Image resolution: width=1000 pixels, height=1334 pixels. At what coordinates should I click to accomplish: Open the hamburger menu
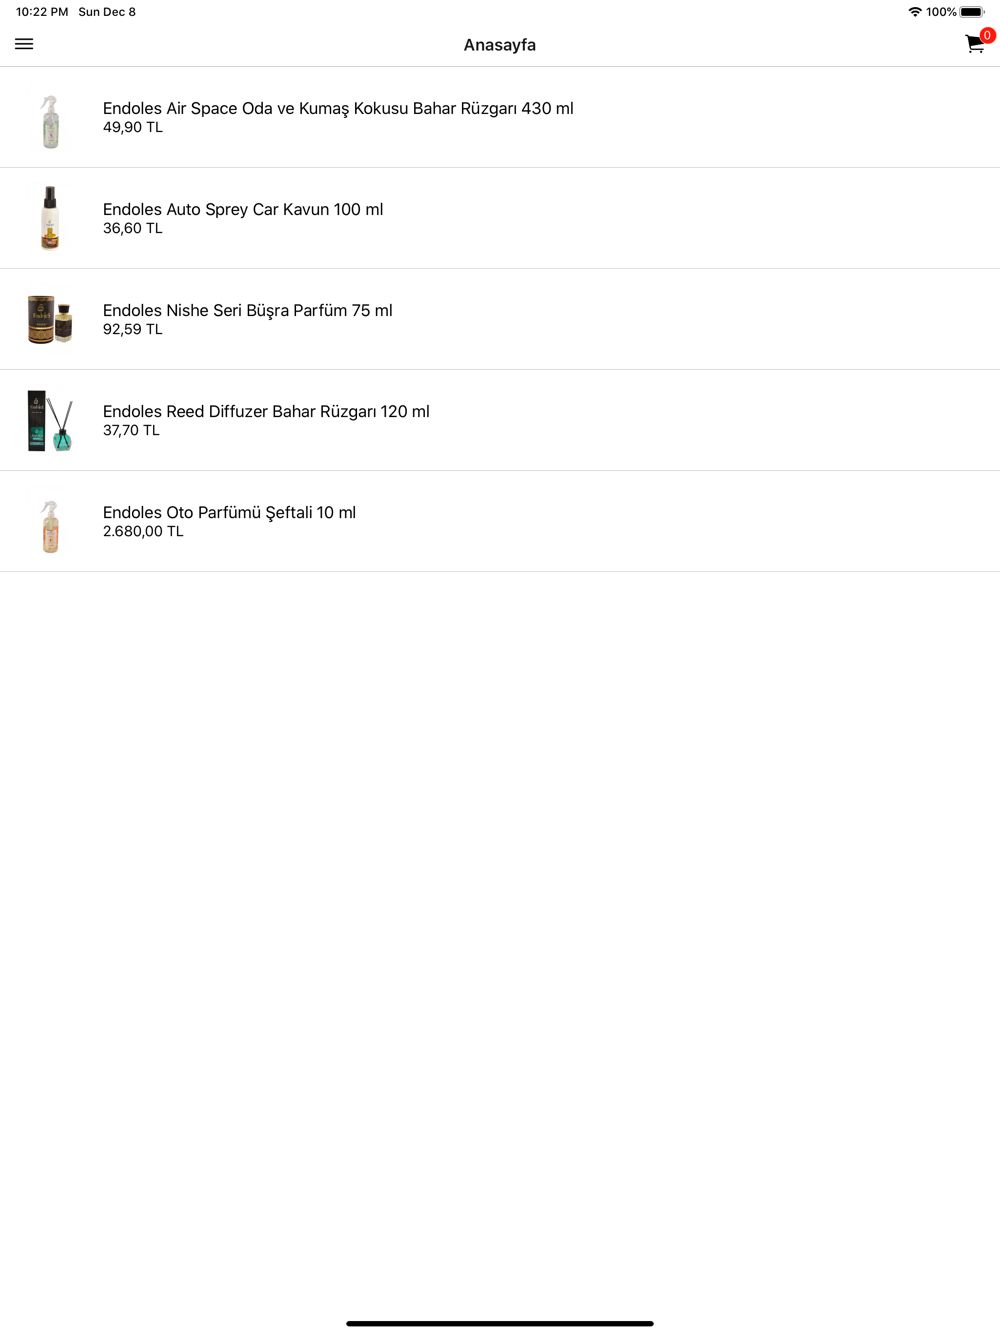pos(24,44)
